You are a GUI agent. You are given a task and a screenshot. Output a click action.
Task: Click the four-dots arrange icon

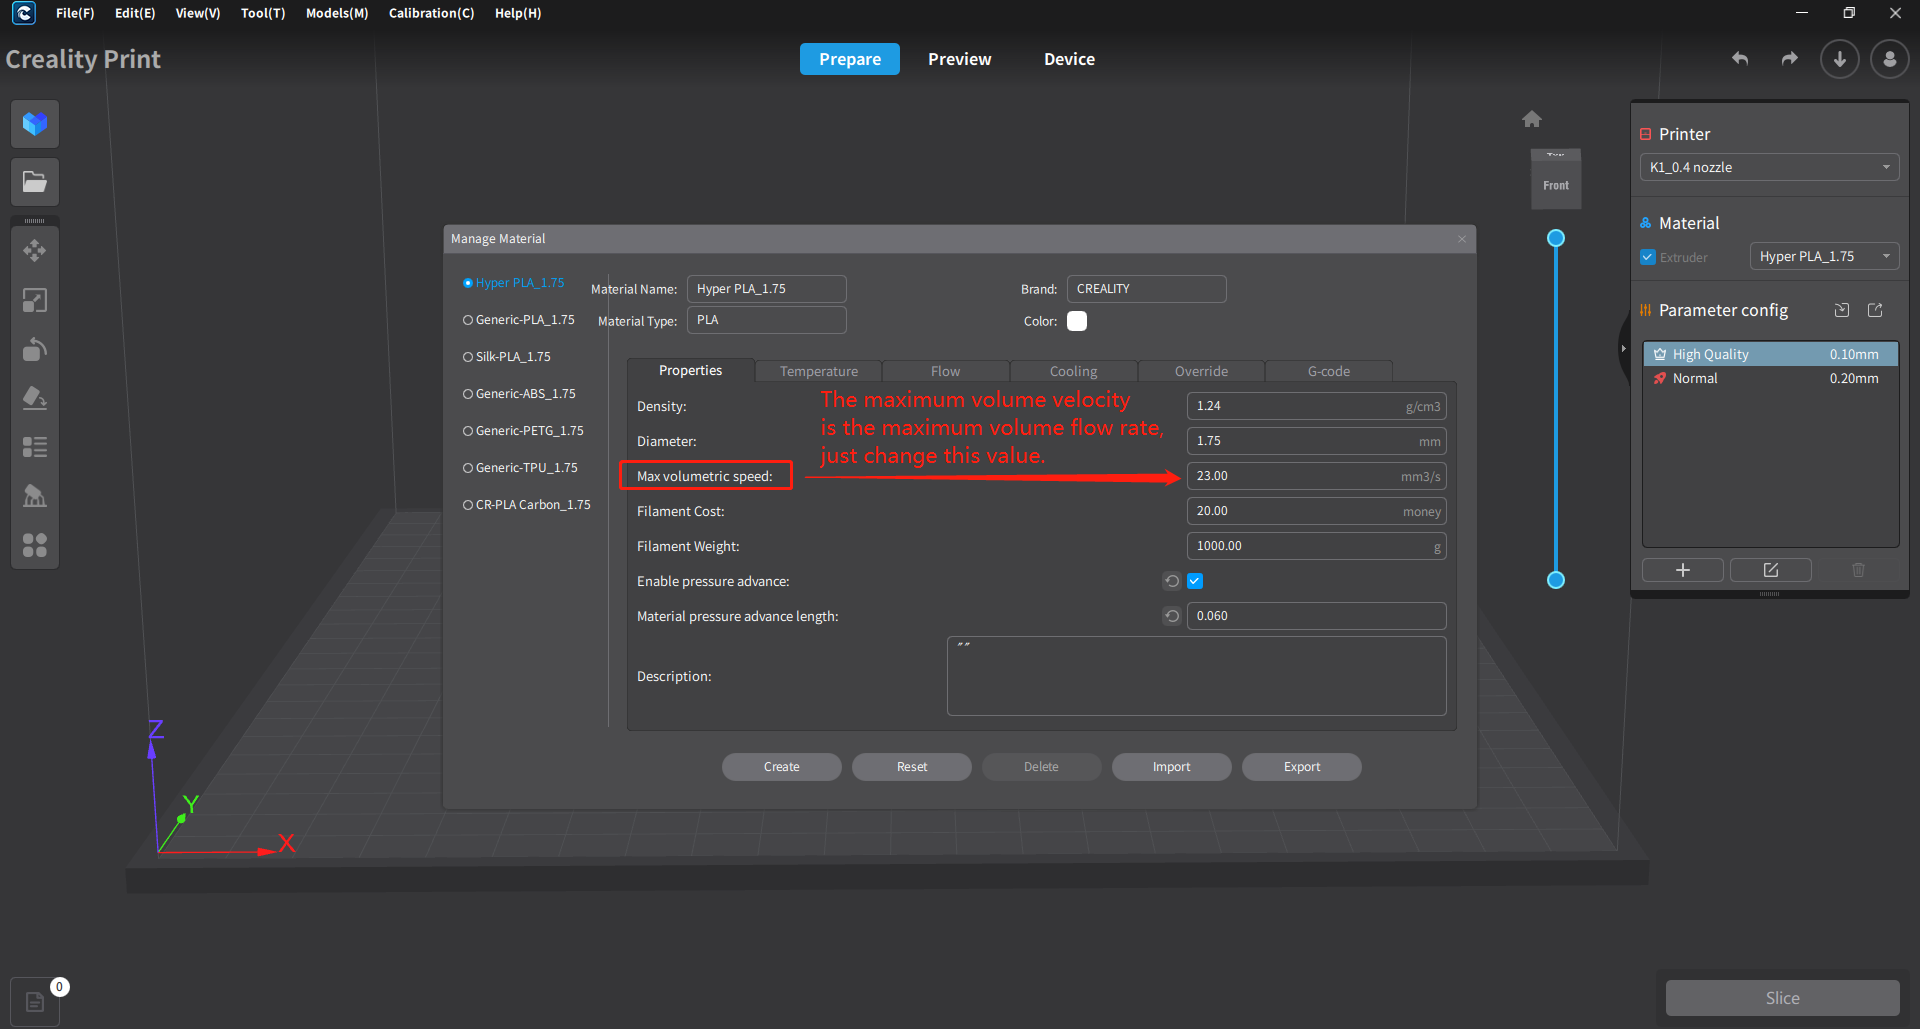[x=35, y=545]
